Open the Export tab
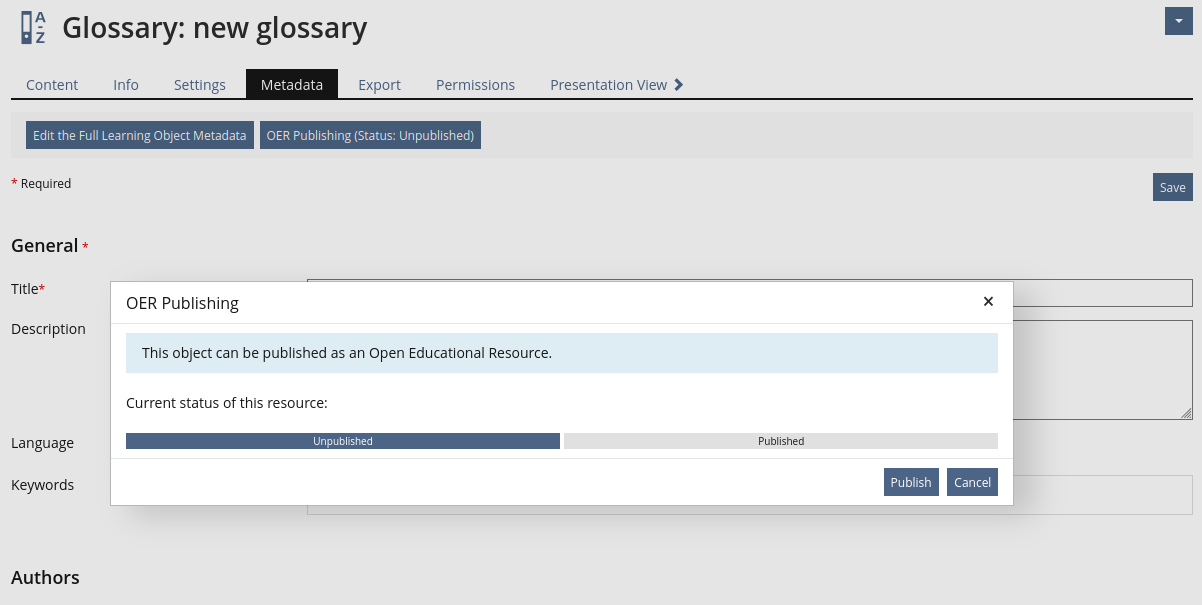The image size is (1202, 605). [x=380, y=85]
